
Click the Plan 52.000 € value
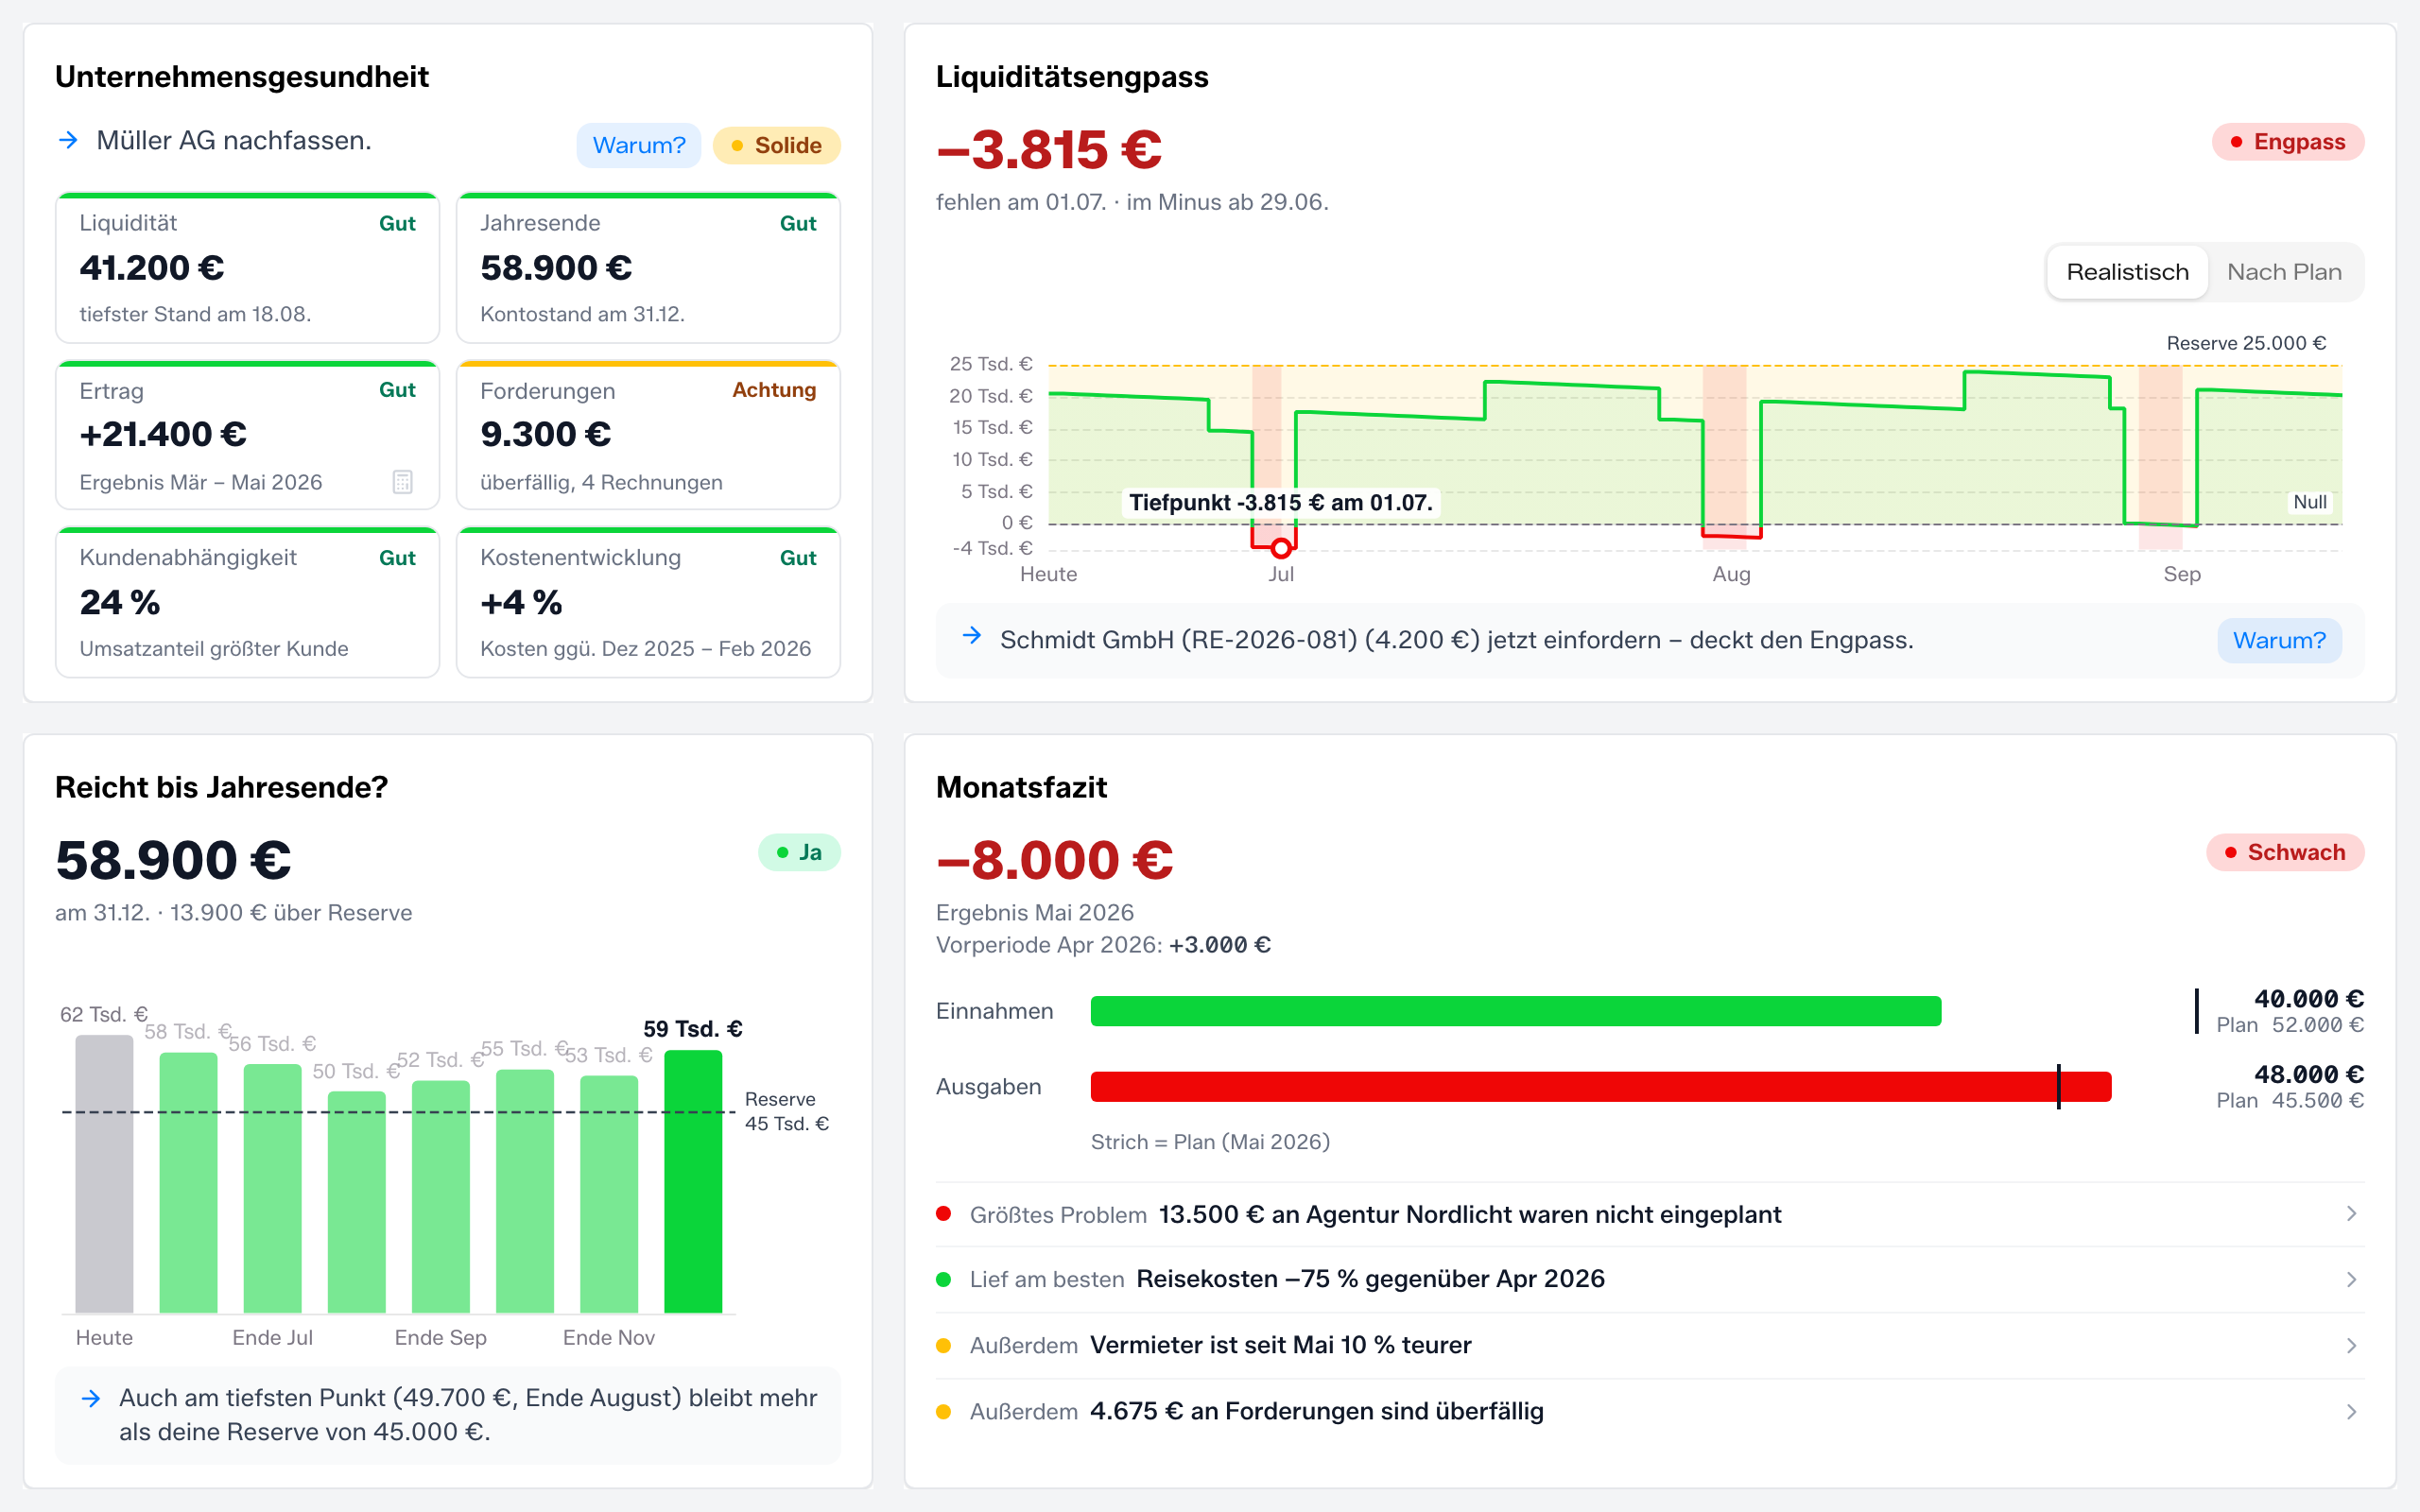2290,1025
